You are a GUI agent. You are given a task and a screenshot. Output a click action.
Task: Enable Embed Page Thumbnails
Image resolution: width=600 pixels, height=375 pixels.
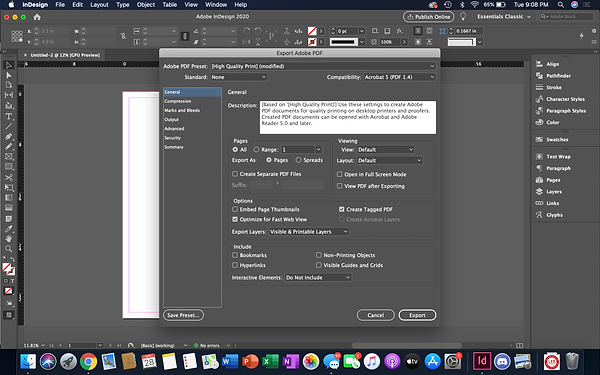click(x=235, y=209)
